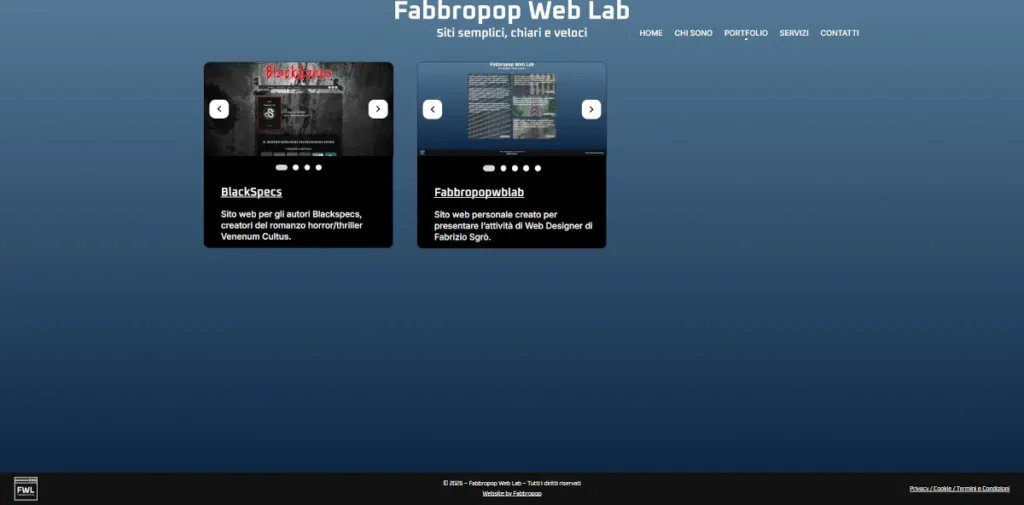Select fourth slide dot on Fabbropopwblab carousel
This screenshot has width=1024, height=505.
tap(526, 168)
